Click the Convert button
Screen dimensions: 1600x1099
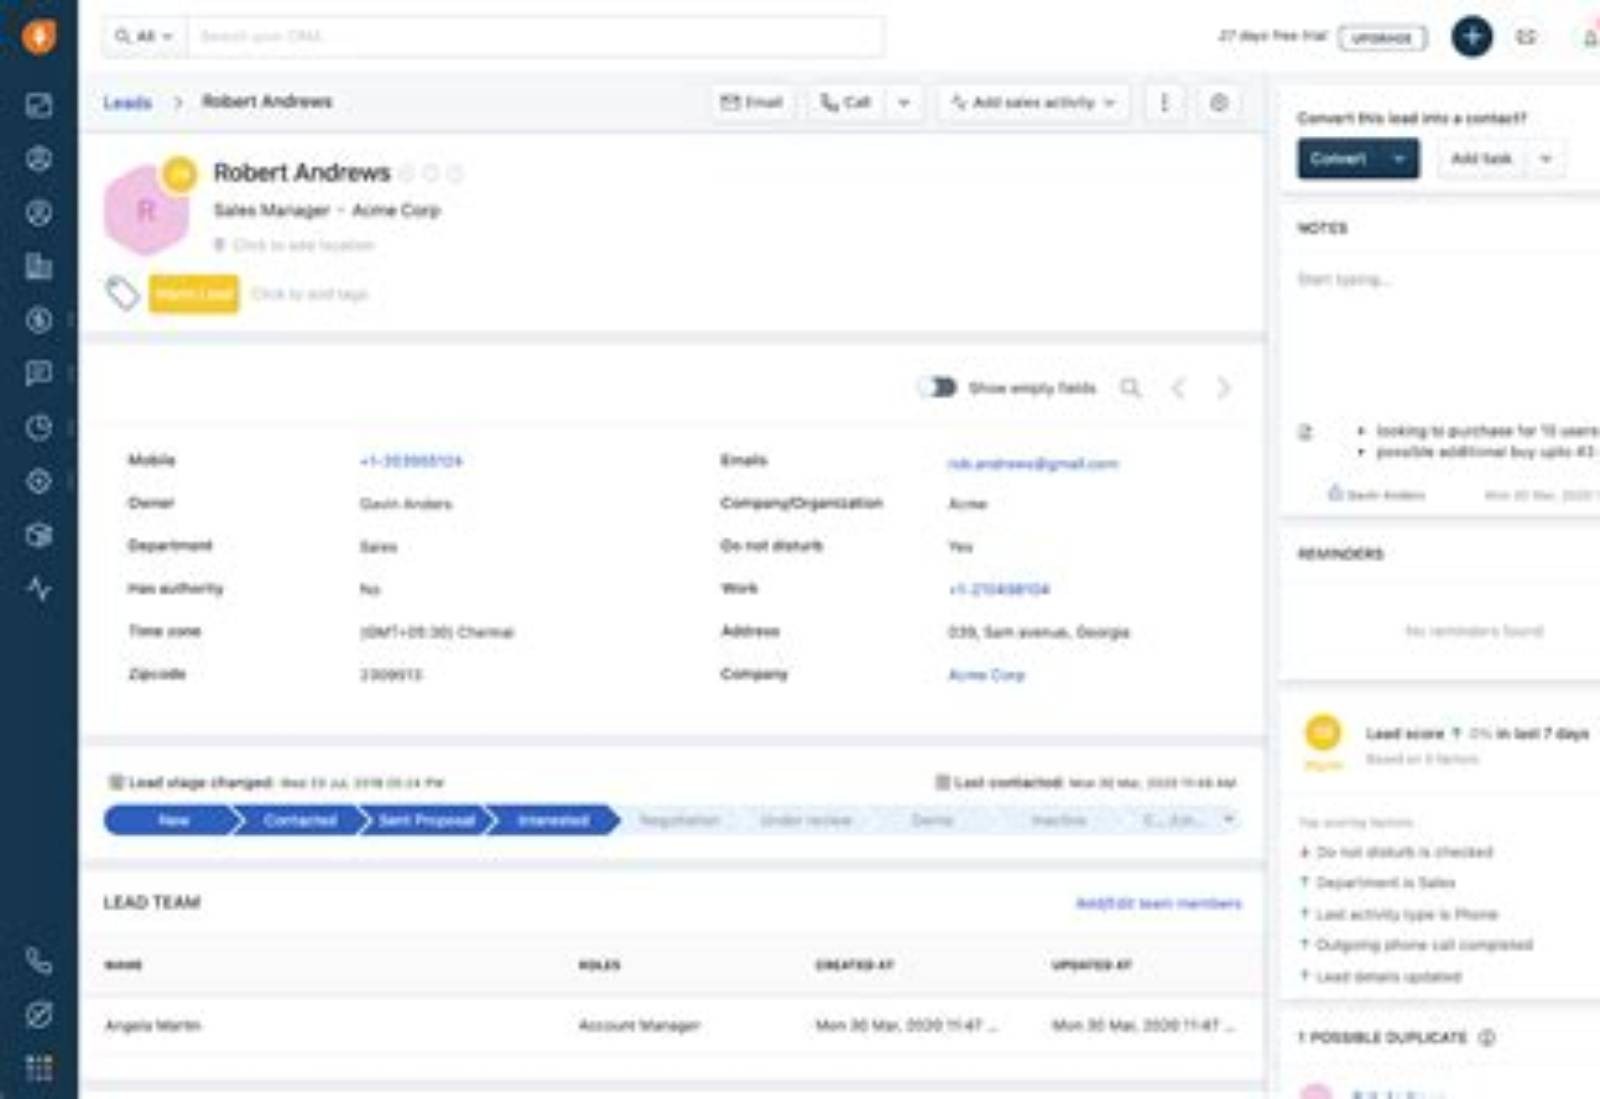tap(1339, 158)
